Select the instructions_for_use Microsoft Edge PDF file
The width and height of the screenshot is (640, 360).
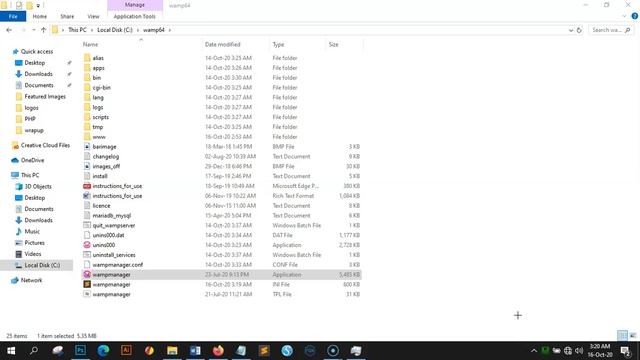pyautogui.click(x=117, y=186)
